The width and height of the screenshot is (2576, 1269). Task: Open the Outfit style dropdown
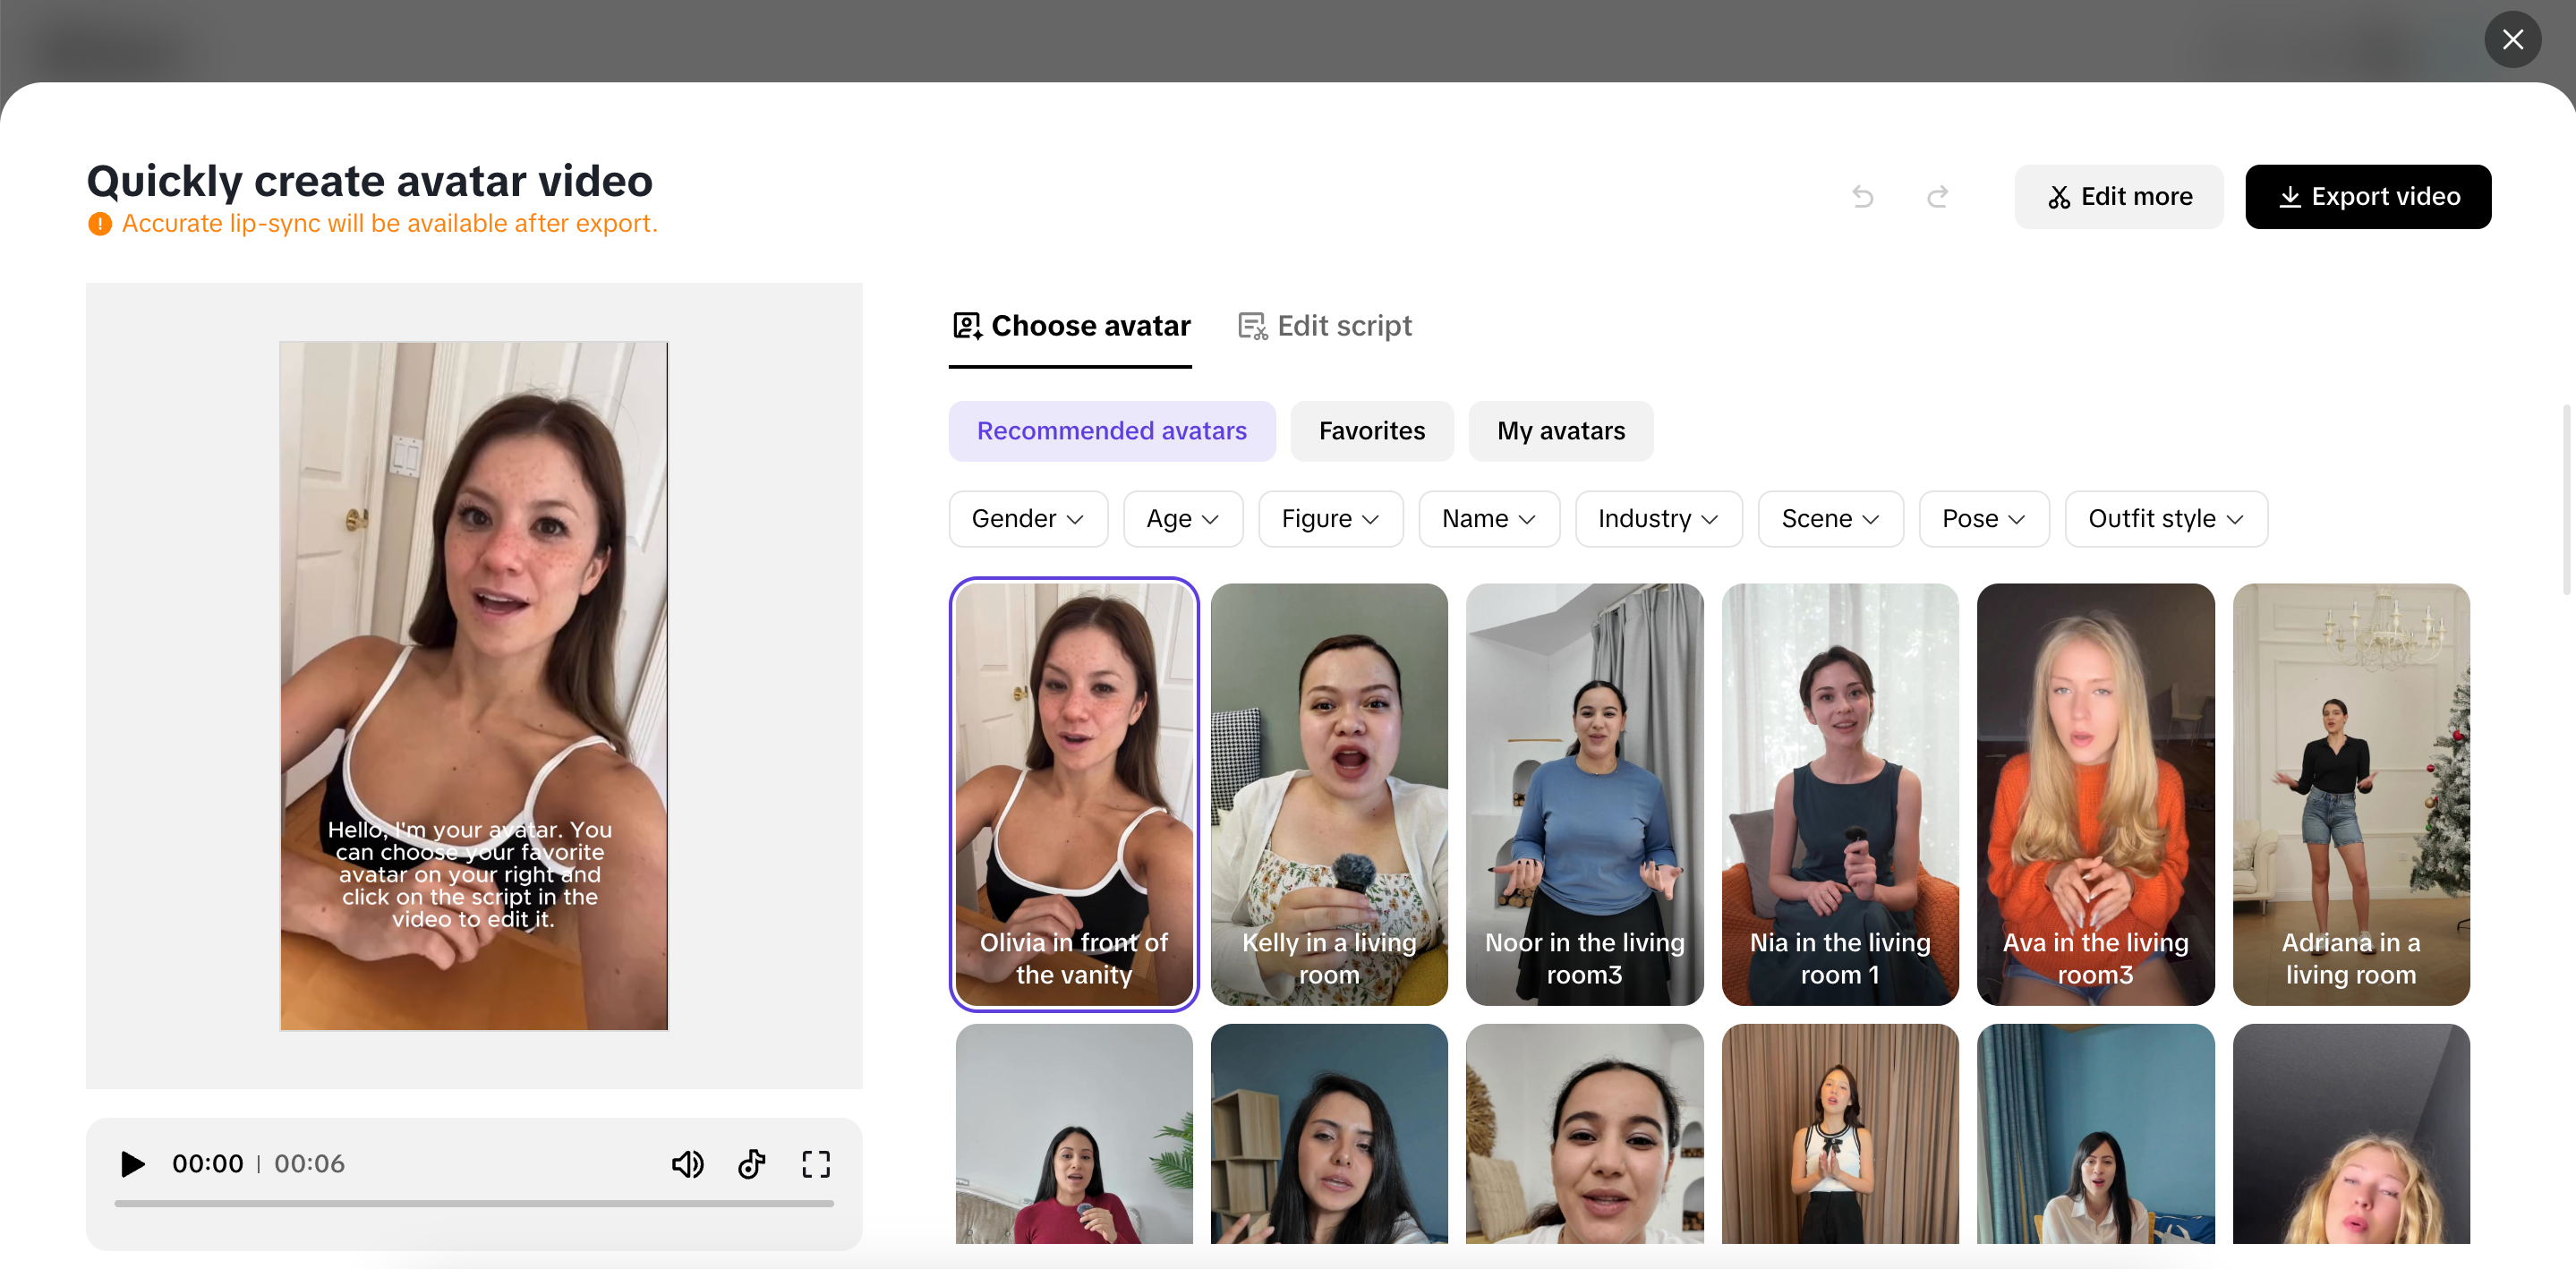pyautogui.click(x=2166, y=518)
